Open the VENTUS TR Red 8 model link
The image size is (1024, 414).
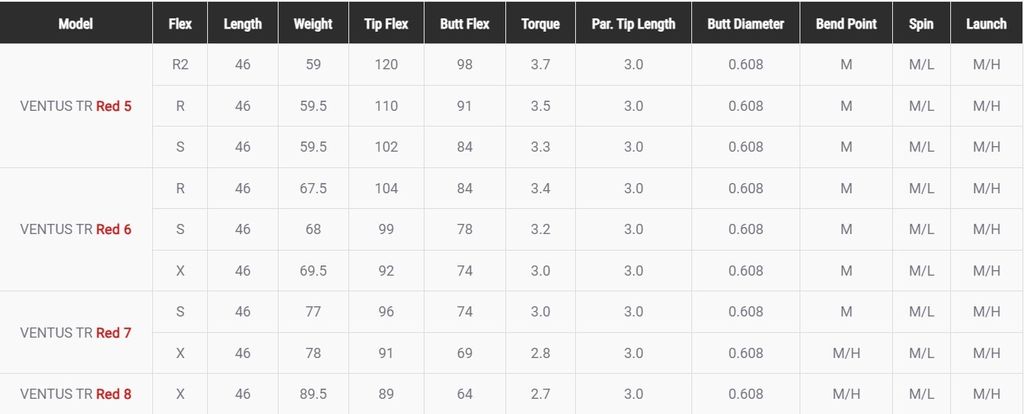tap(76, 394)
